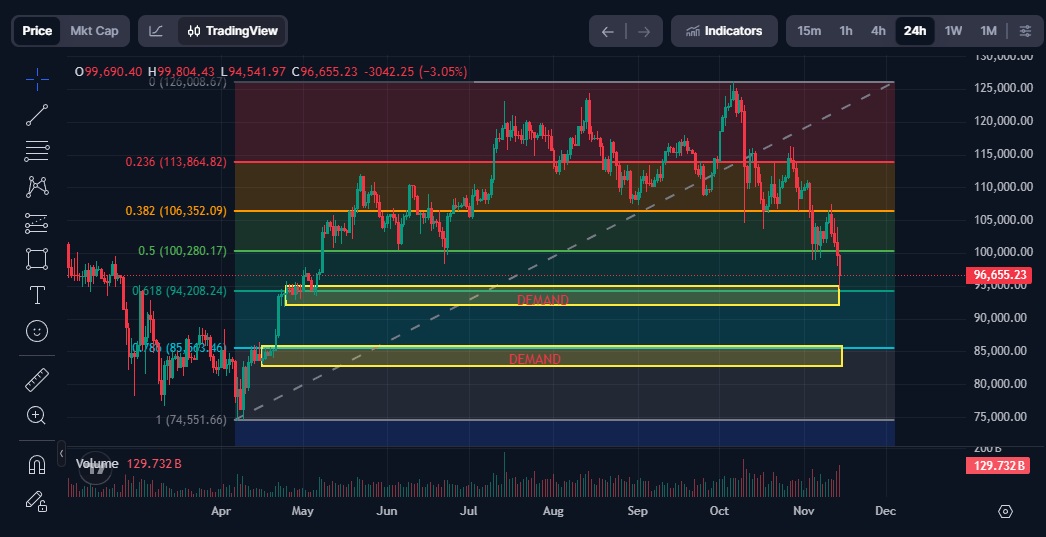Click the Jul date axis label
This screenshot has height=537, width=1046.
[470, 511]
